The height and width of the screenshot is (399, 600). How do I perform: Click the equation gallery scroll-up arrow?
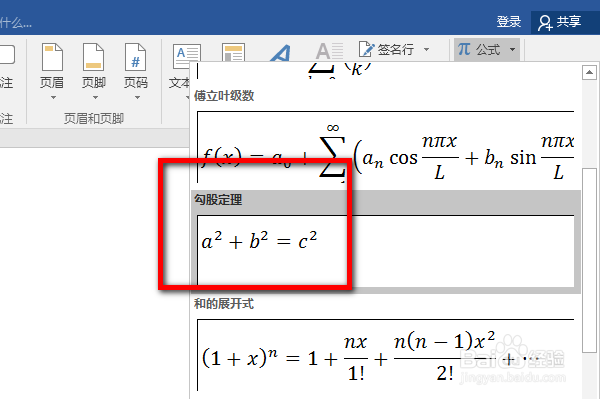pyautogui.click(x=589, y=72)
